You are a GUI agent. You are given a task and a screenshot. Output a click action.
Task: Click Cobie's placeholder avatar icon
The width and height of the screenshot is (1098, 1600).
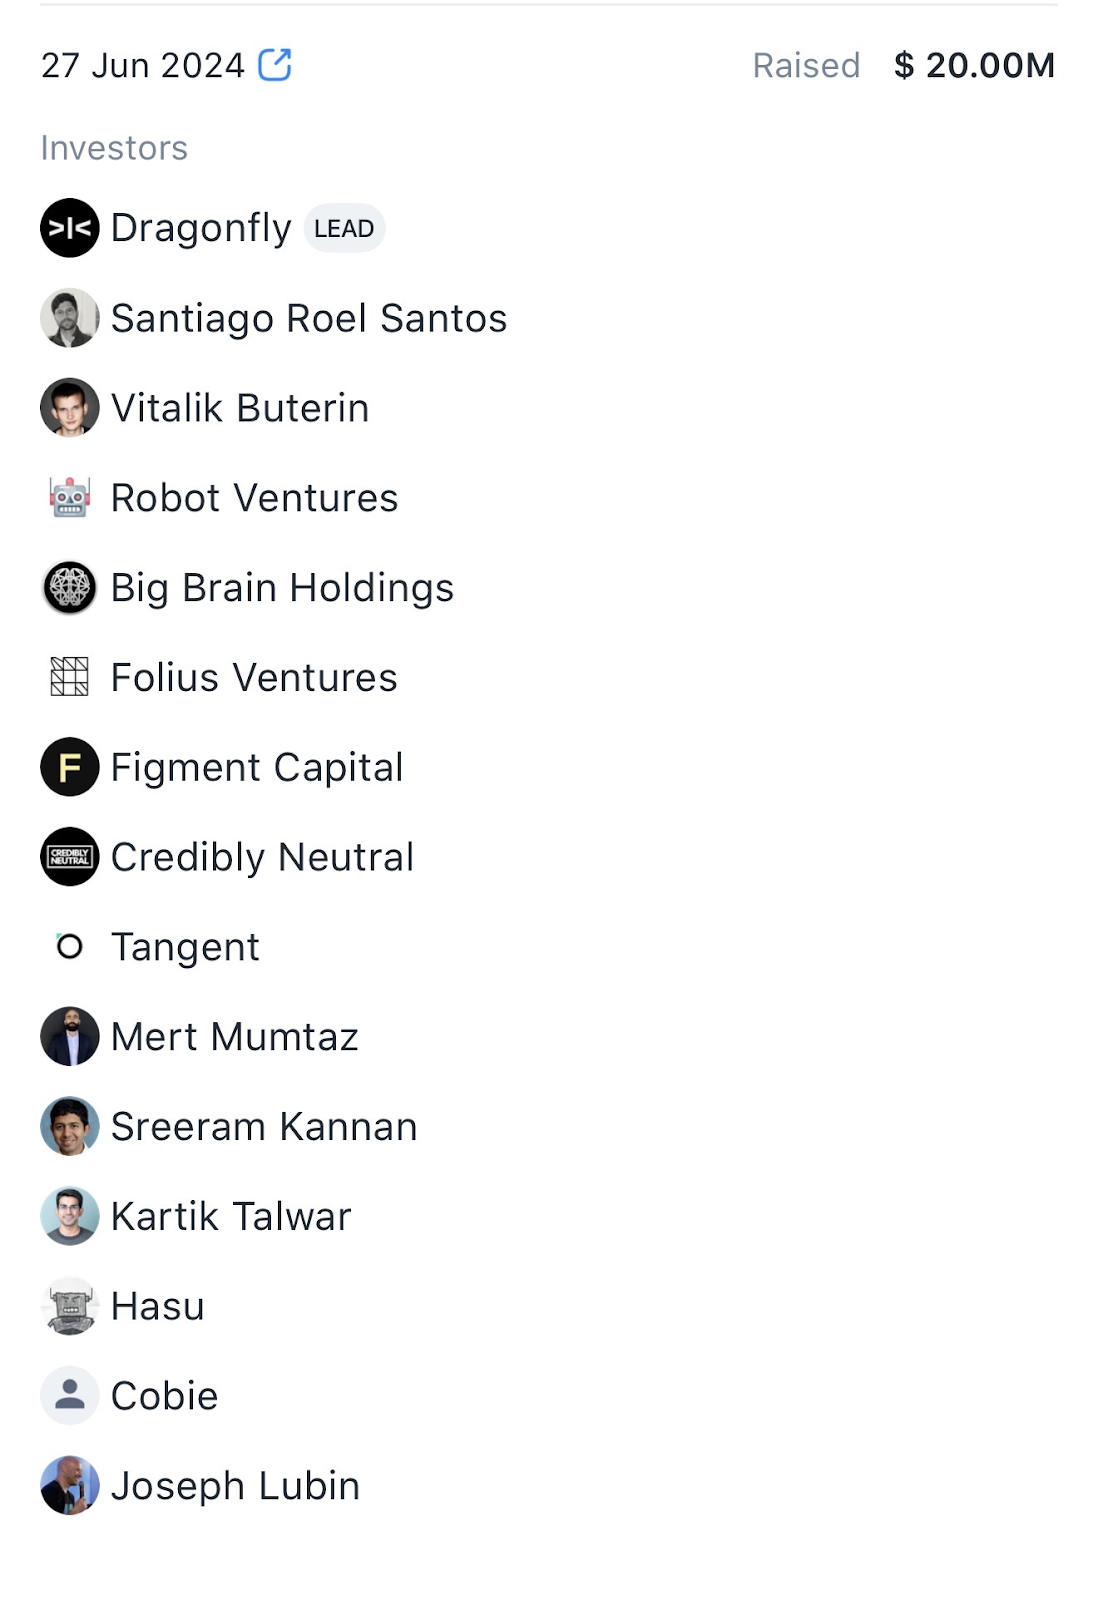[x=70, y=1395]
